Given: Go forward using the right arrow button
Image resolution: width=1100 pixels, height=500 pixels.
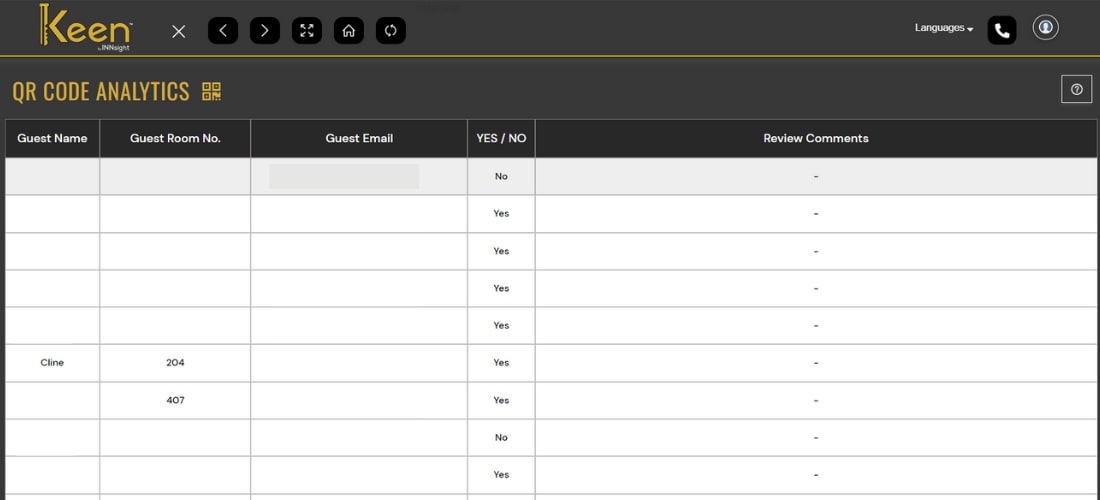Looking at the screenshot, I should coord(265,31).
